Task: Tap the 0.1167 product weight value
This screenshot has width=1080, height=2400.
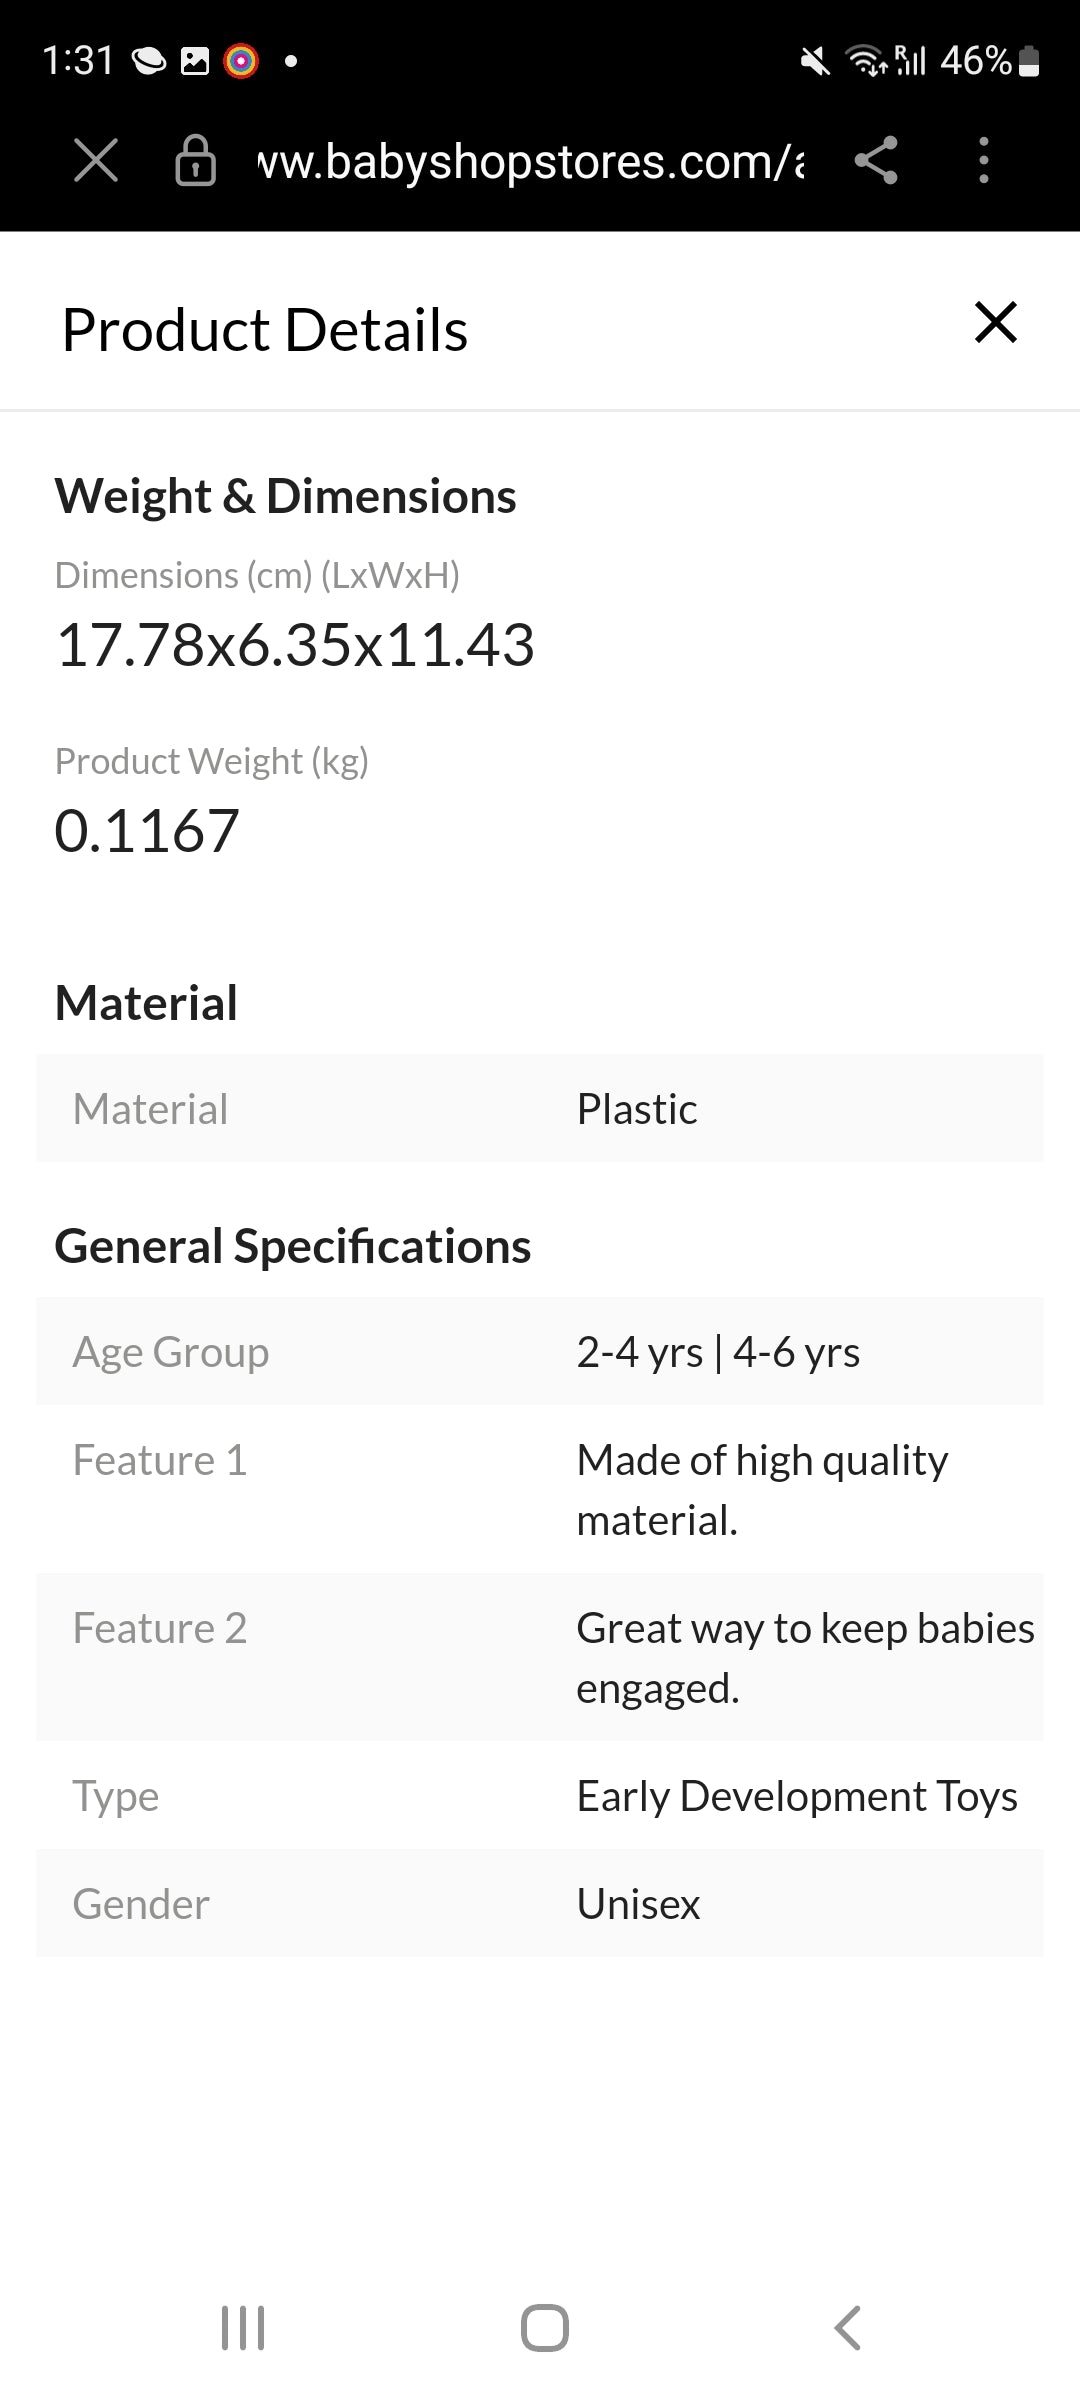Action: (x=147, y=831)
